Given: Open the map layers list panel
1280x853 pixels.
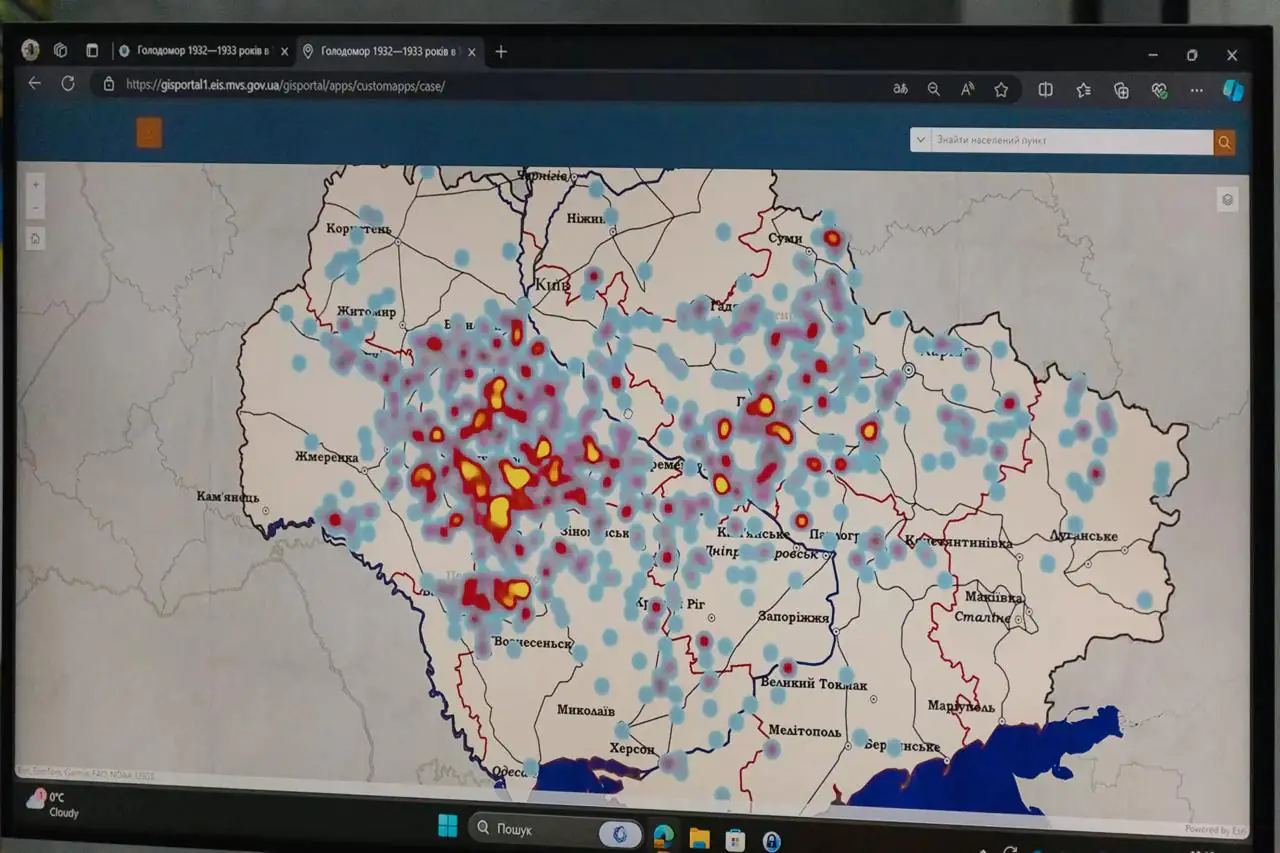Looking at the screenshot, I should pyautogui.click(x=1227, y=199).
